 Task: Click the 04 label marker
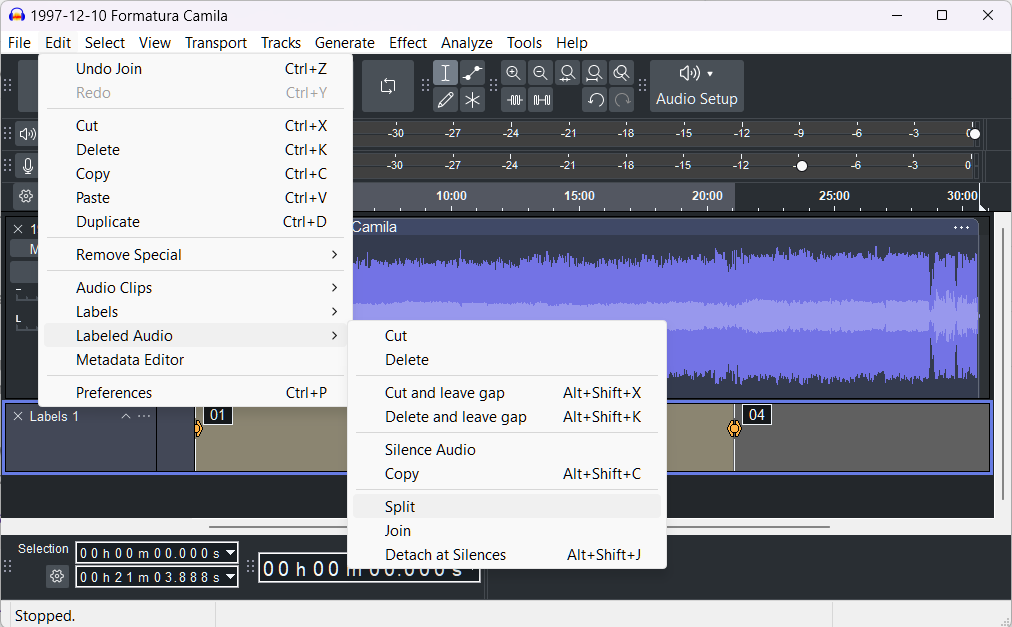(x=756, y=415)
